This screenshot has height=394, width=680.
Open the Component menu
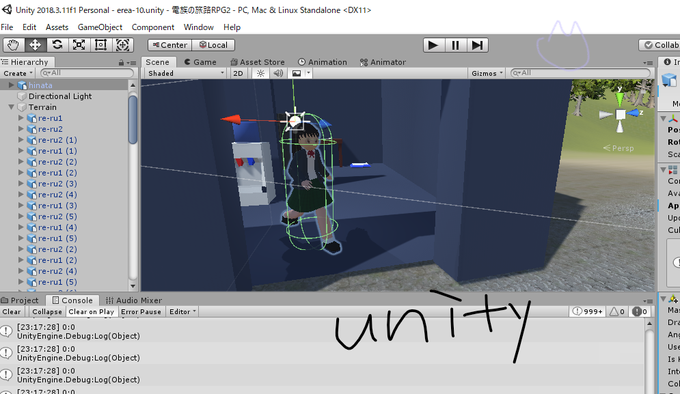(x=153, y=27)
